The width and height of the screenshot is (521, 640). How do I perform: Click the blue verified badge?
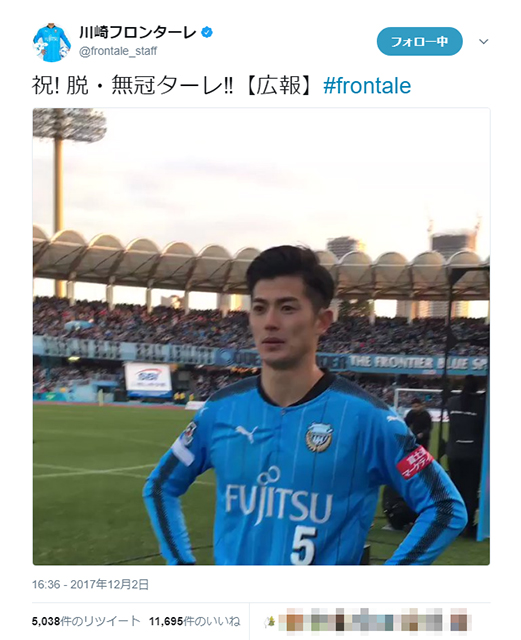click(207, 32)
